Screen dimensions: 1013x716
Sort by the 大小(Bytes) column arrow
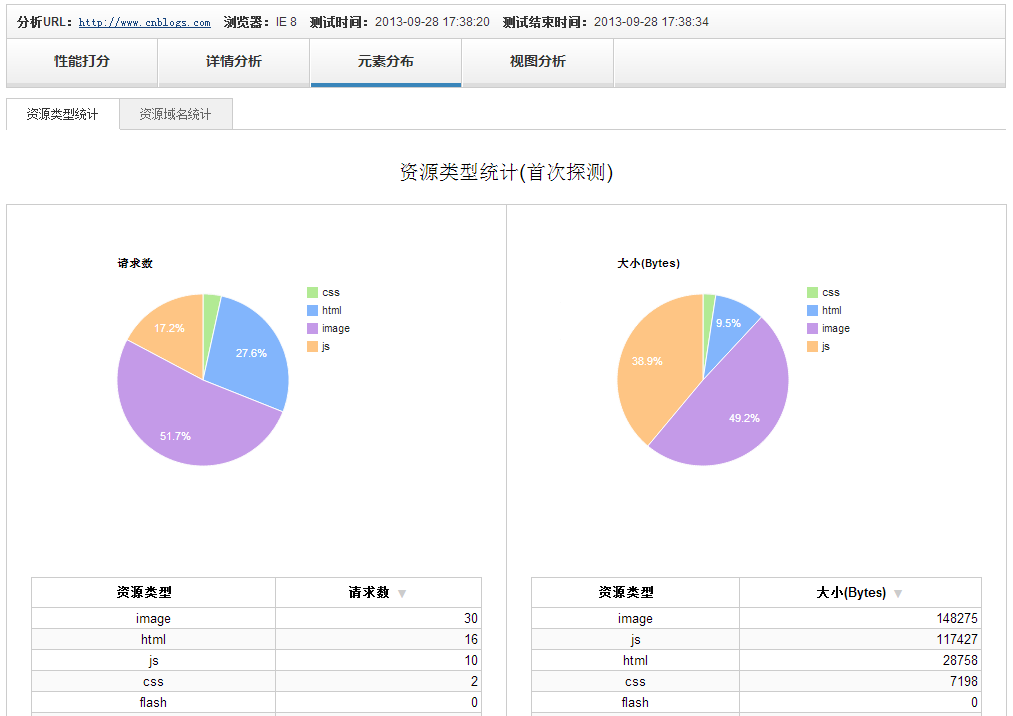(x=898, y=593)
